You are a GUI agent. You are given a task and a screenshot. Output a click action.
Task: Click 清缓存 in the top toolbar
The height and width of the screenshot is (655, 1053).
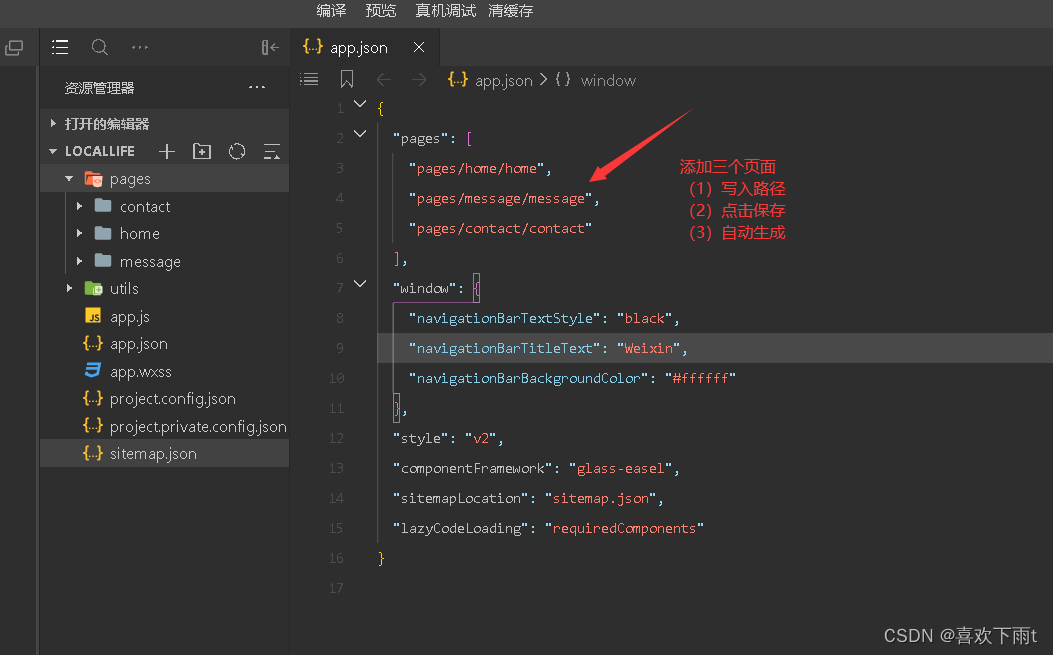point(511,11)
